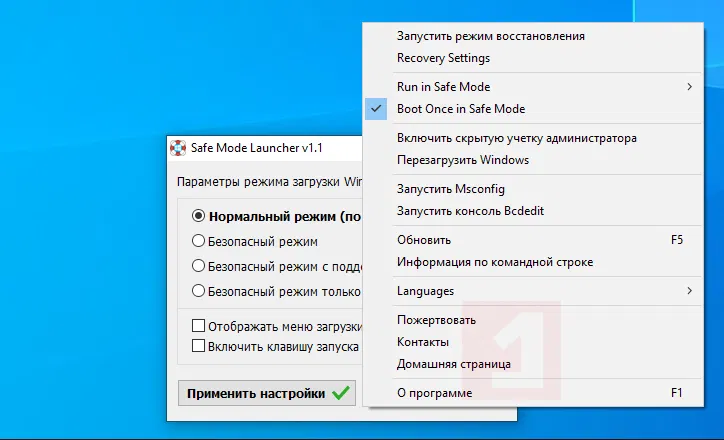Image resolution: width=724 pixels, height=440 pixels.
Task: Expand the Languages submenu arrow
Action: click(689, 291)
